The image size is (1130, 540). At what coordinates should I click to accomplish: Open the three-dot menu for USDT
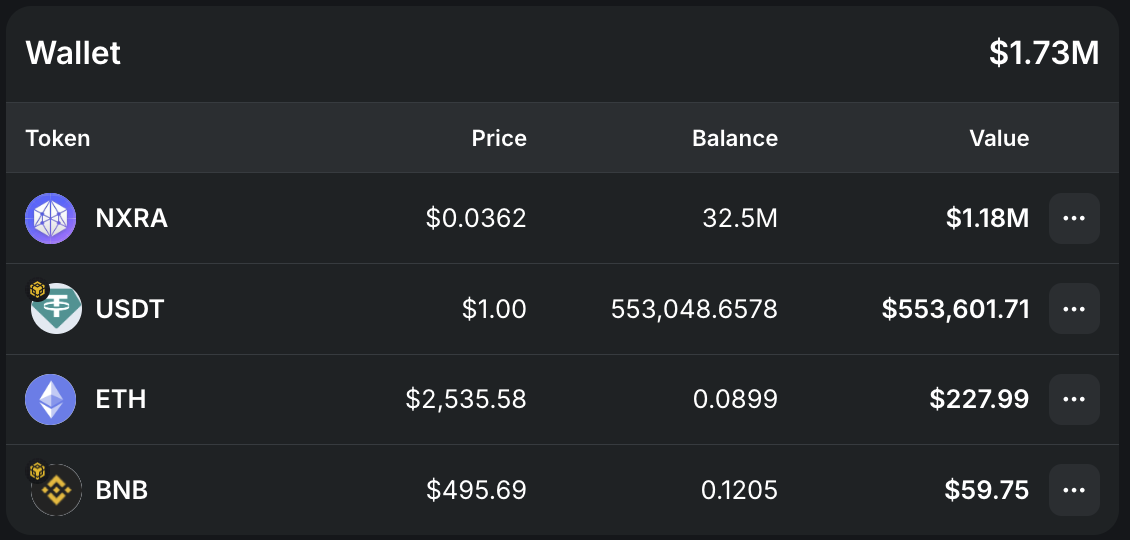[1074, 309]
